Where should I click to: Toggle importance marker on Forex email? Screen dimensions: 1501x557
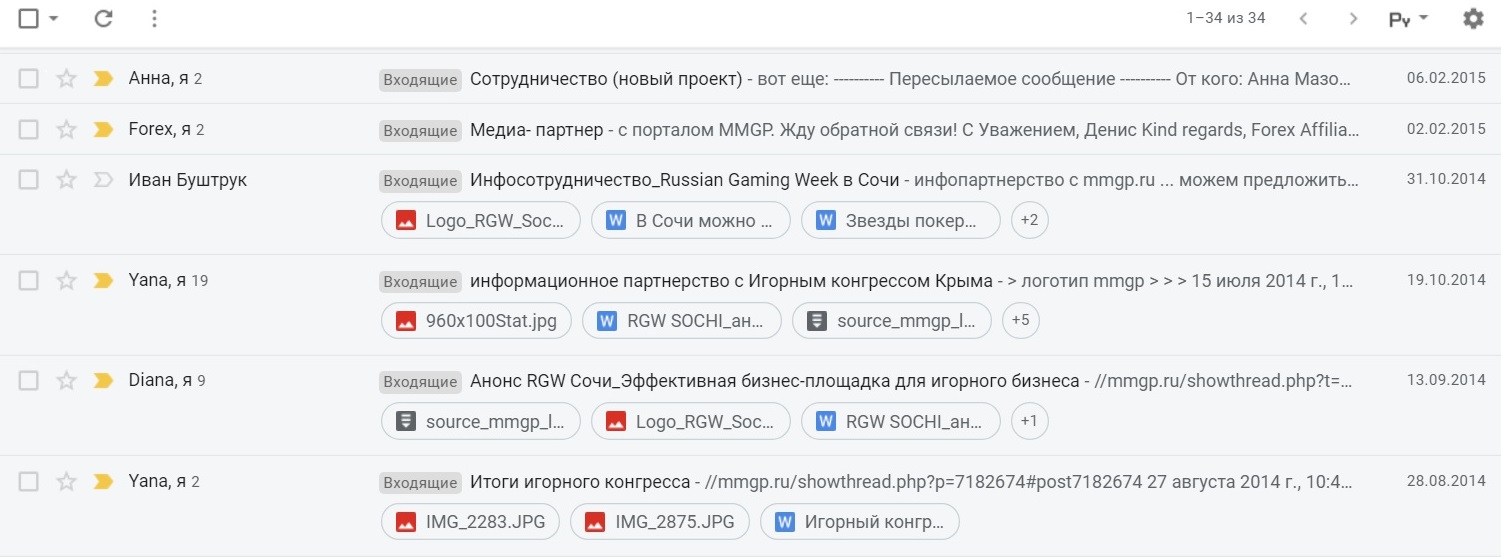click(103, 129)
